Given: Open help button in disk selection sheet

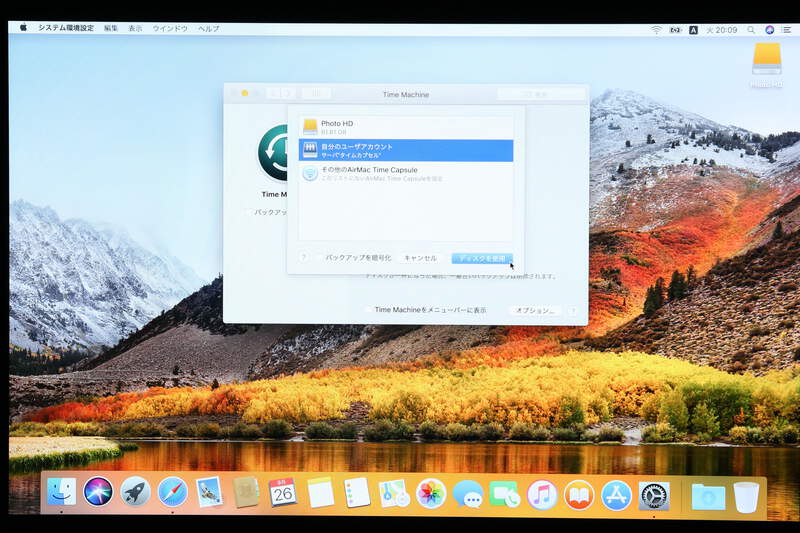Looking at the screenshot, I should coord(304,258).
